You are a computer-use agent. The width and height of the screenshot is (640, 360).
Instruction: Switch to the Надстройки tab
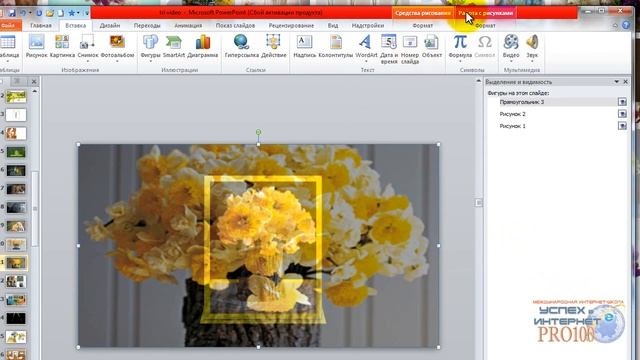click(368, 25)
